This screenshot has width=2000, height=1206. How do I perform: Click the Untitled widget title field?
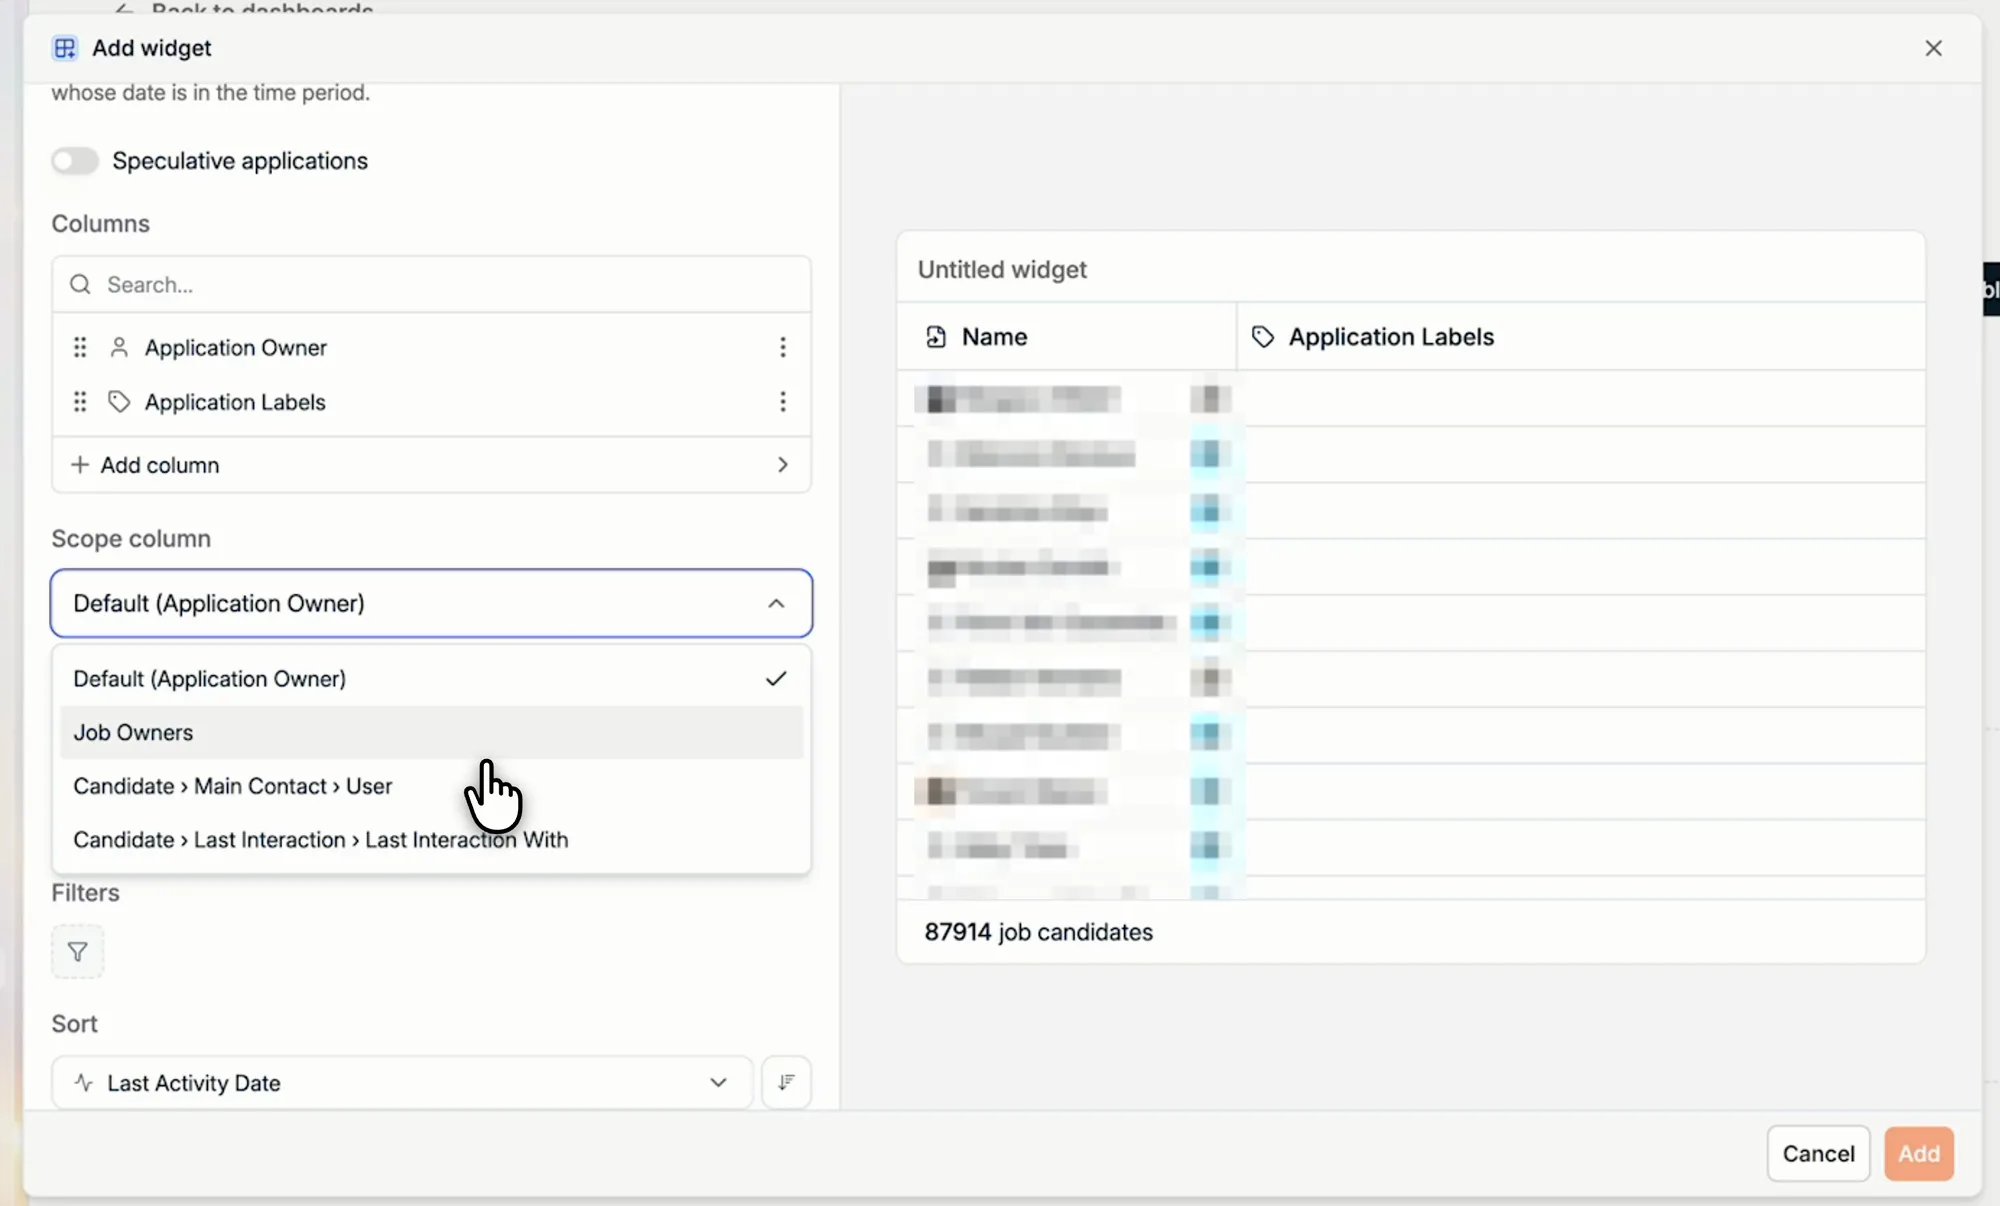pyautogui.click(x=1002, y=270)
